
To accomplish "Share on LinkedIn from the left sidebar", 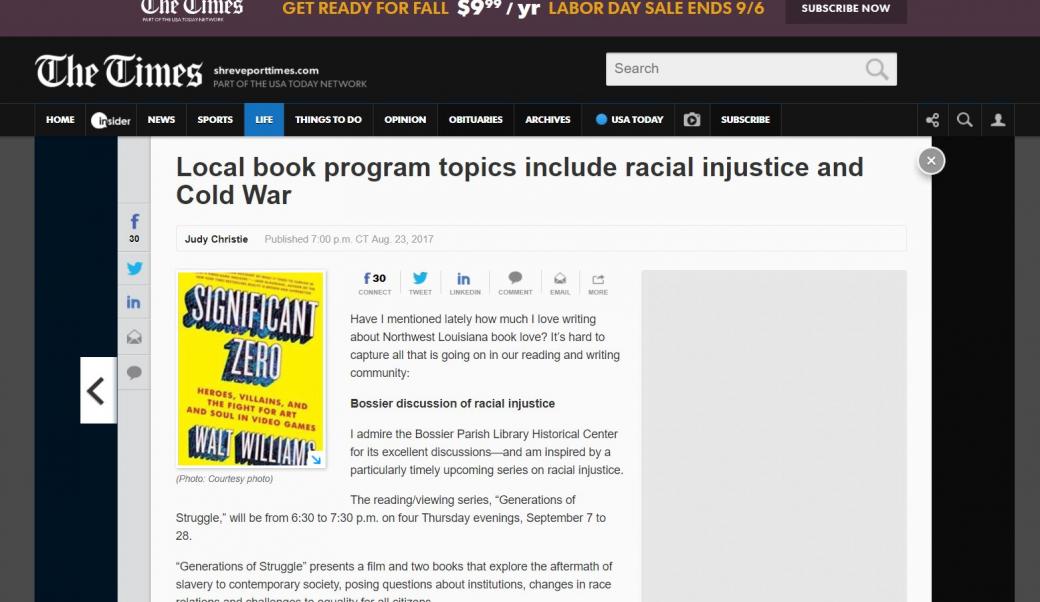I will (134, 303).
